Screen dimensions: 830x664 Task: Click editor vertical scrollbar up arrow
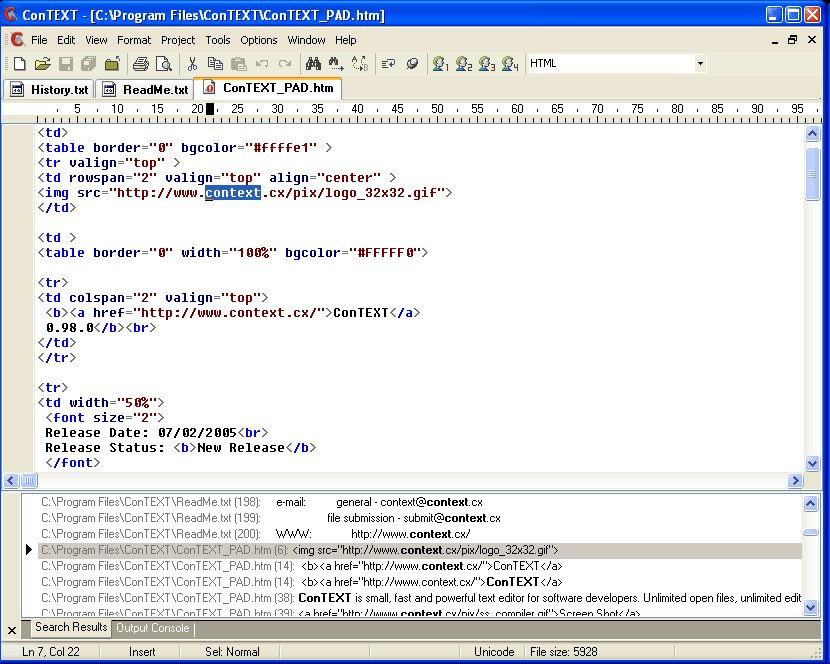(813, 133)
